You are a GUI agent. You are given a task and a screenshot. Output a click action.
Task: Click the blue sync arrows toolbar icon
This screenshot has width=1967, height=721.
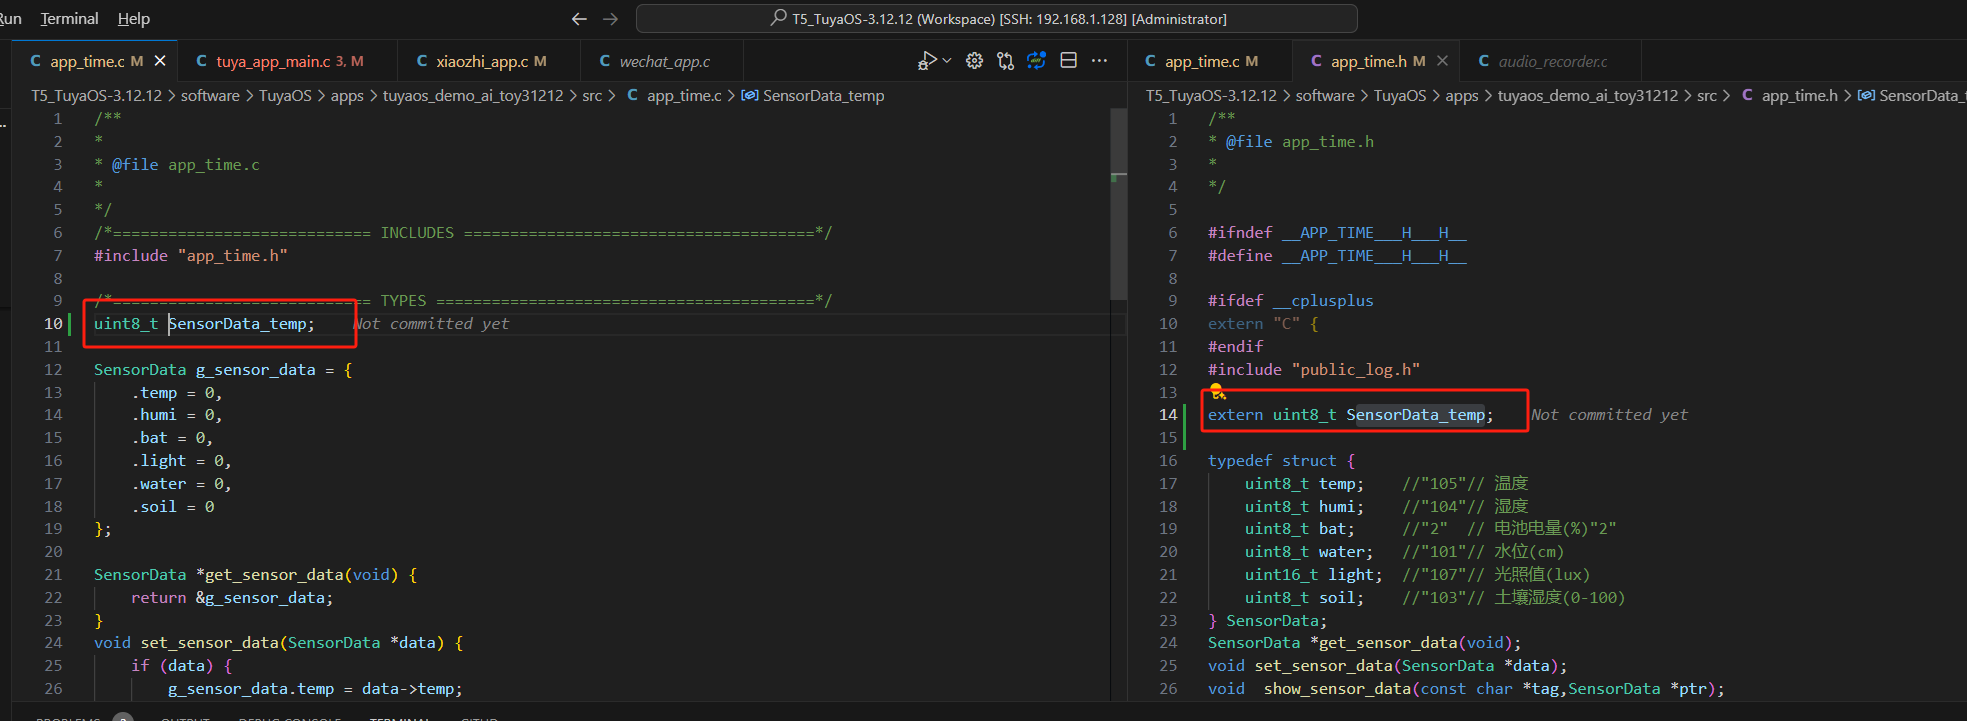click(x=1037, y=61)
